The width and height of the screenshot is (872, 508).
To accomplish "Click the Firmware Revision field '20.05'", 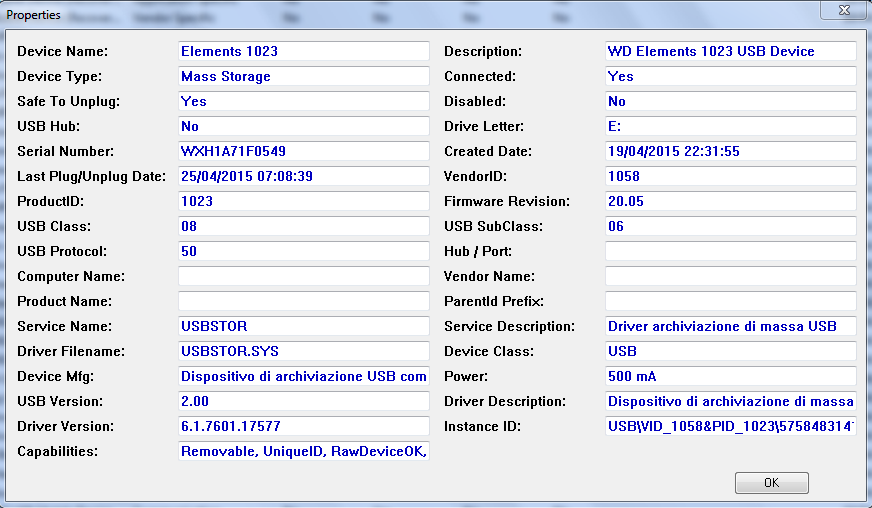I will click(731, 201).
